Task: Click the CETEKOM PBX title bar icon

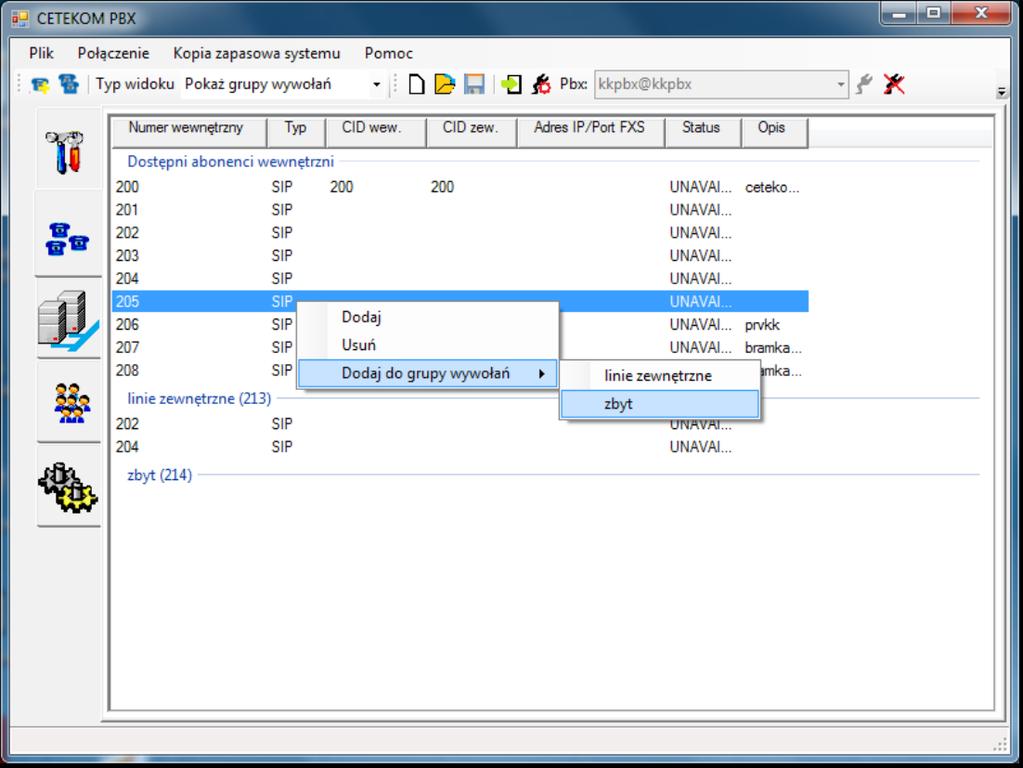Action: point(20,18)
